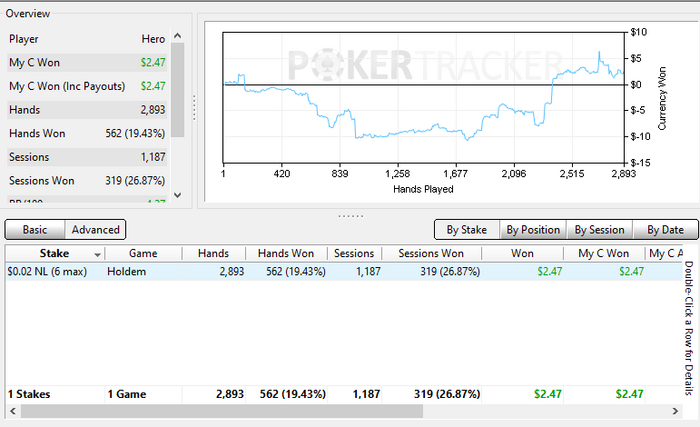Click the Overview list scroll down arrow
Screen dimensions: 700x427
coord(178,195)
